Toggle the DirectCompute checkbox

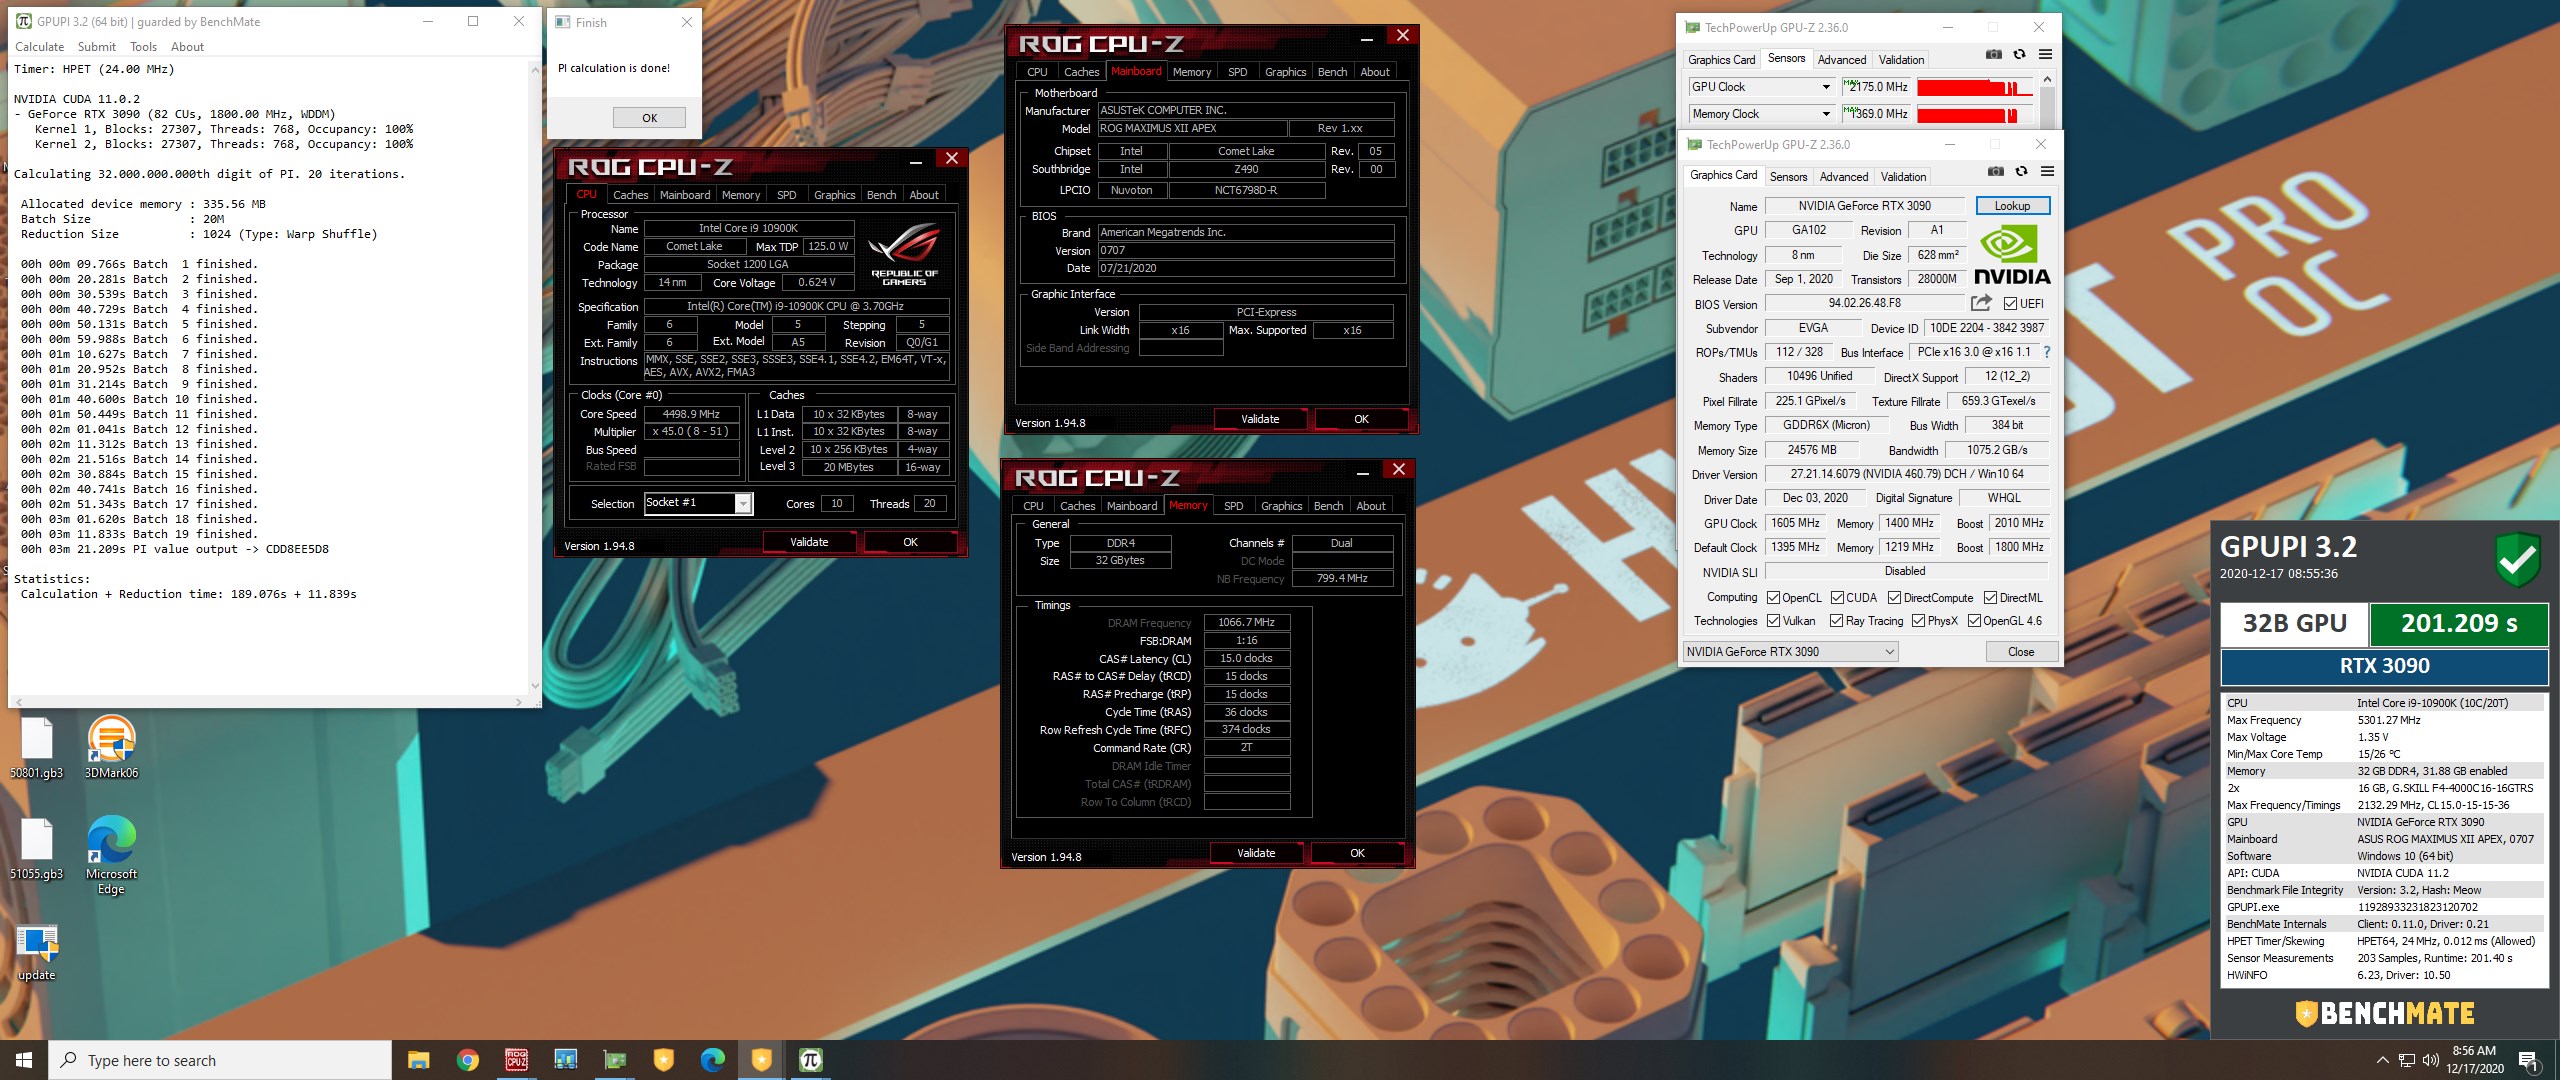pyautogui.click(x=1894, y=598)
